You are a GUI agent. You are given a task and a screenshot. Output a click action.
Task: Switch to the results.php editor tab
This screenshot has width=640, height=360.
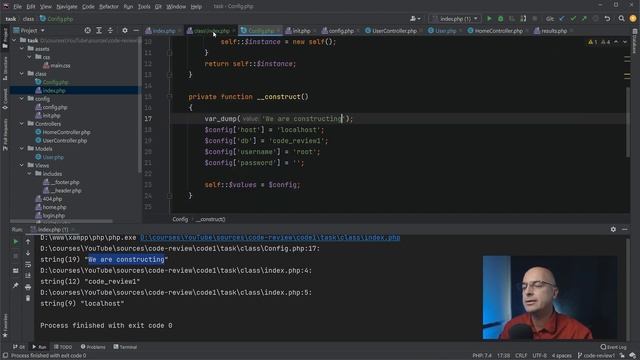click(551, 31)
